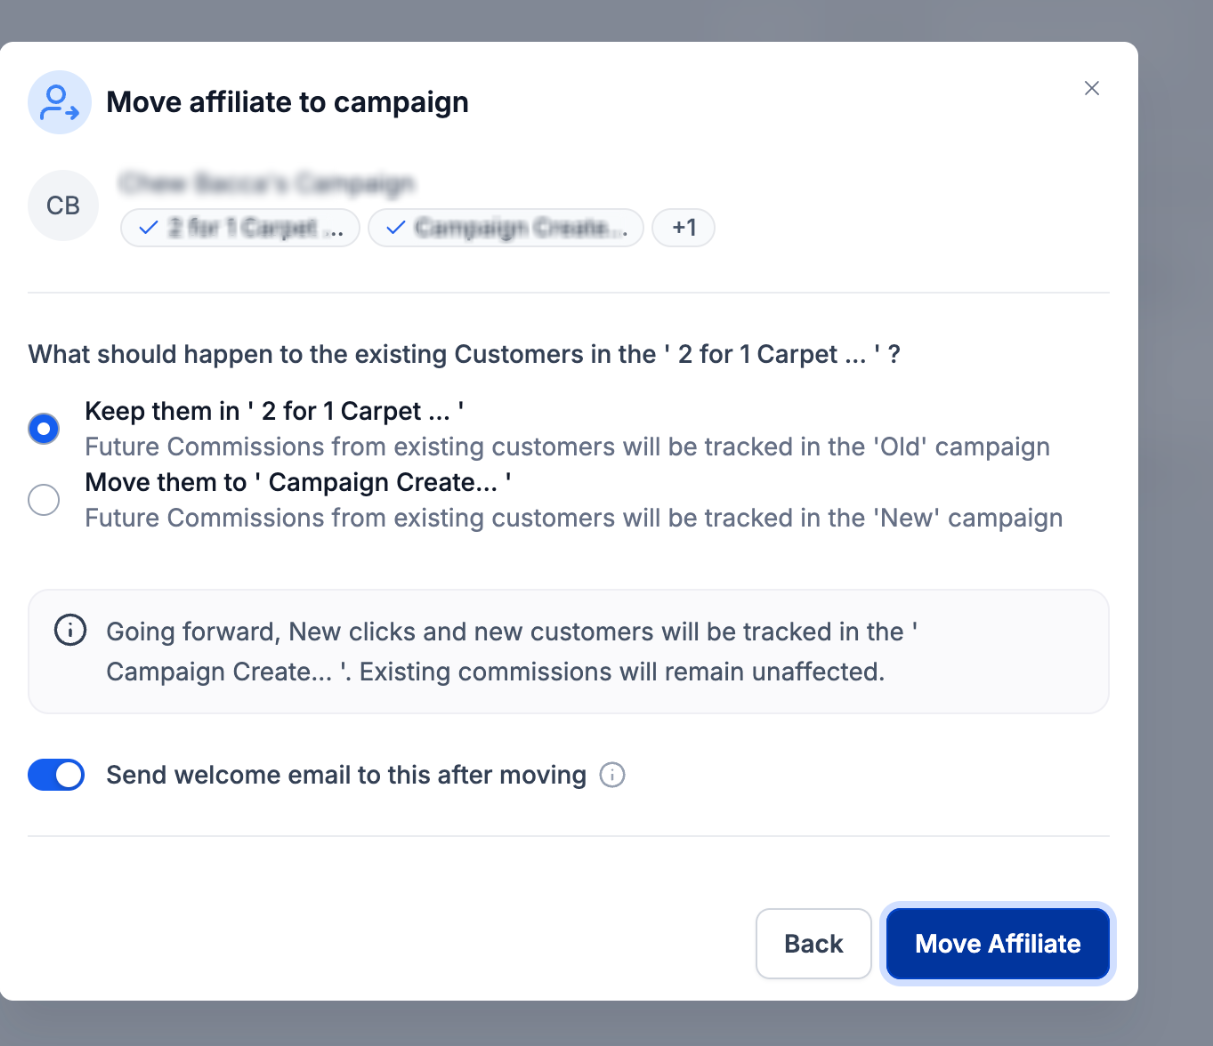Expand the +1 more campaigns chip
Viewport: 1213px width, 1046px height.
(684, 228)
